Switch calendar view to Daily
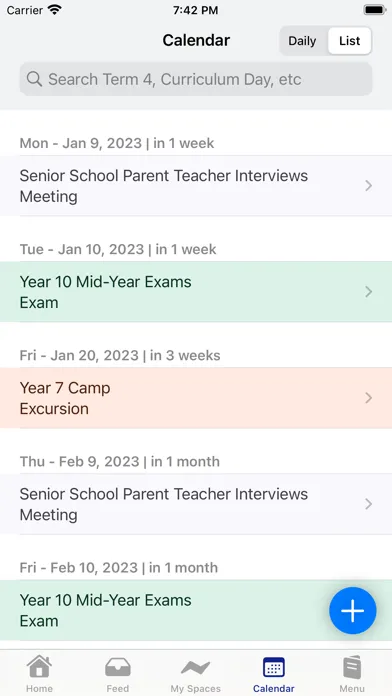Screen dimensions: 392x696 302,41
